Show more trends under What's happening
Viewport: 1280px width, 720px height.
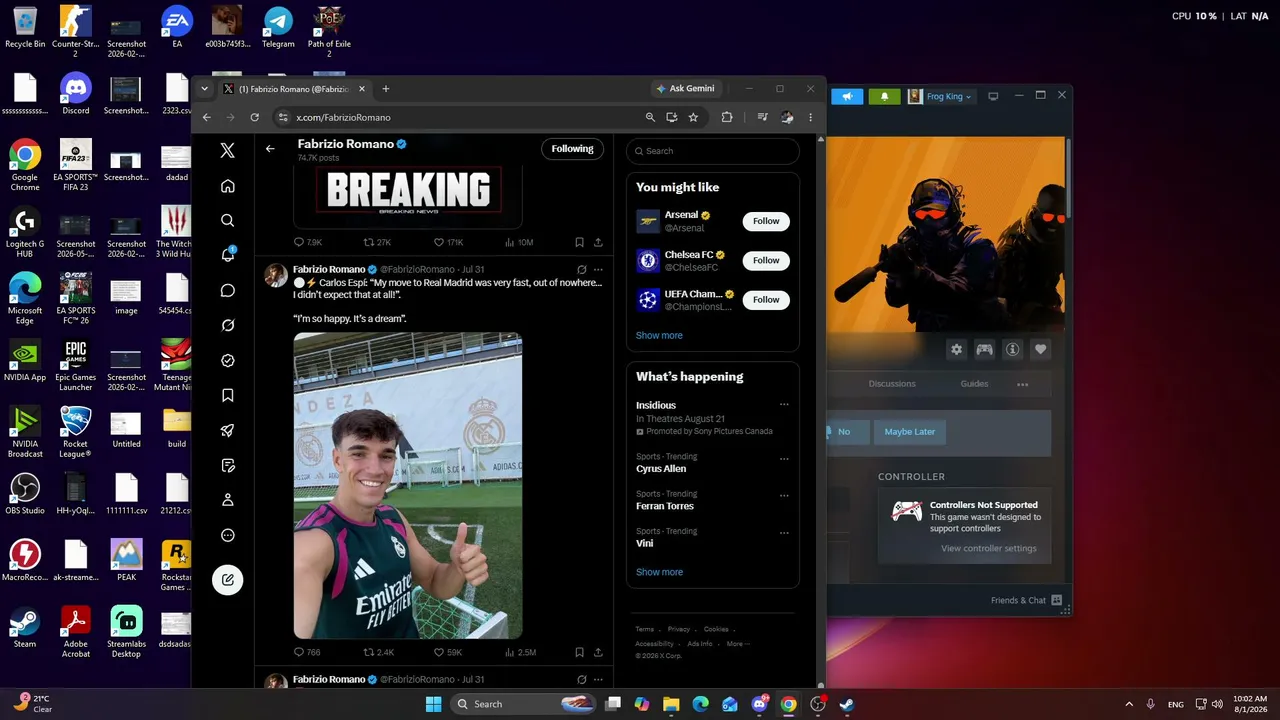tap(659, 573)
